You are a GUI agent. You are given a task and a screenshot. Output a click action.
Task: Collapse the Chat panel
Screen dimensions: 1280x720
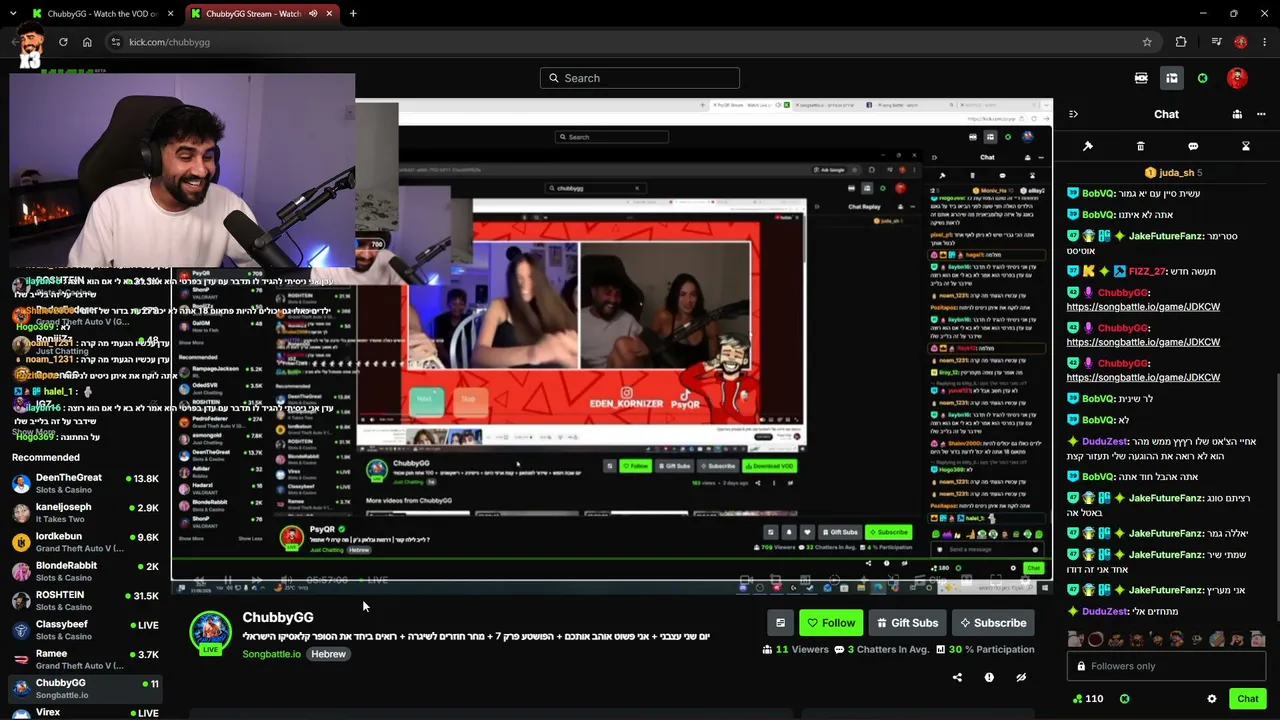tap(1073, 114)
